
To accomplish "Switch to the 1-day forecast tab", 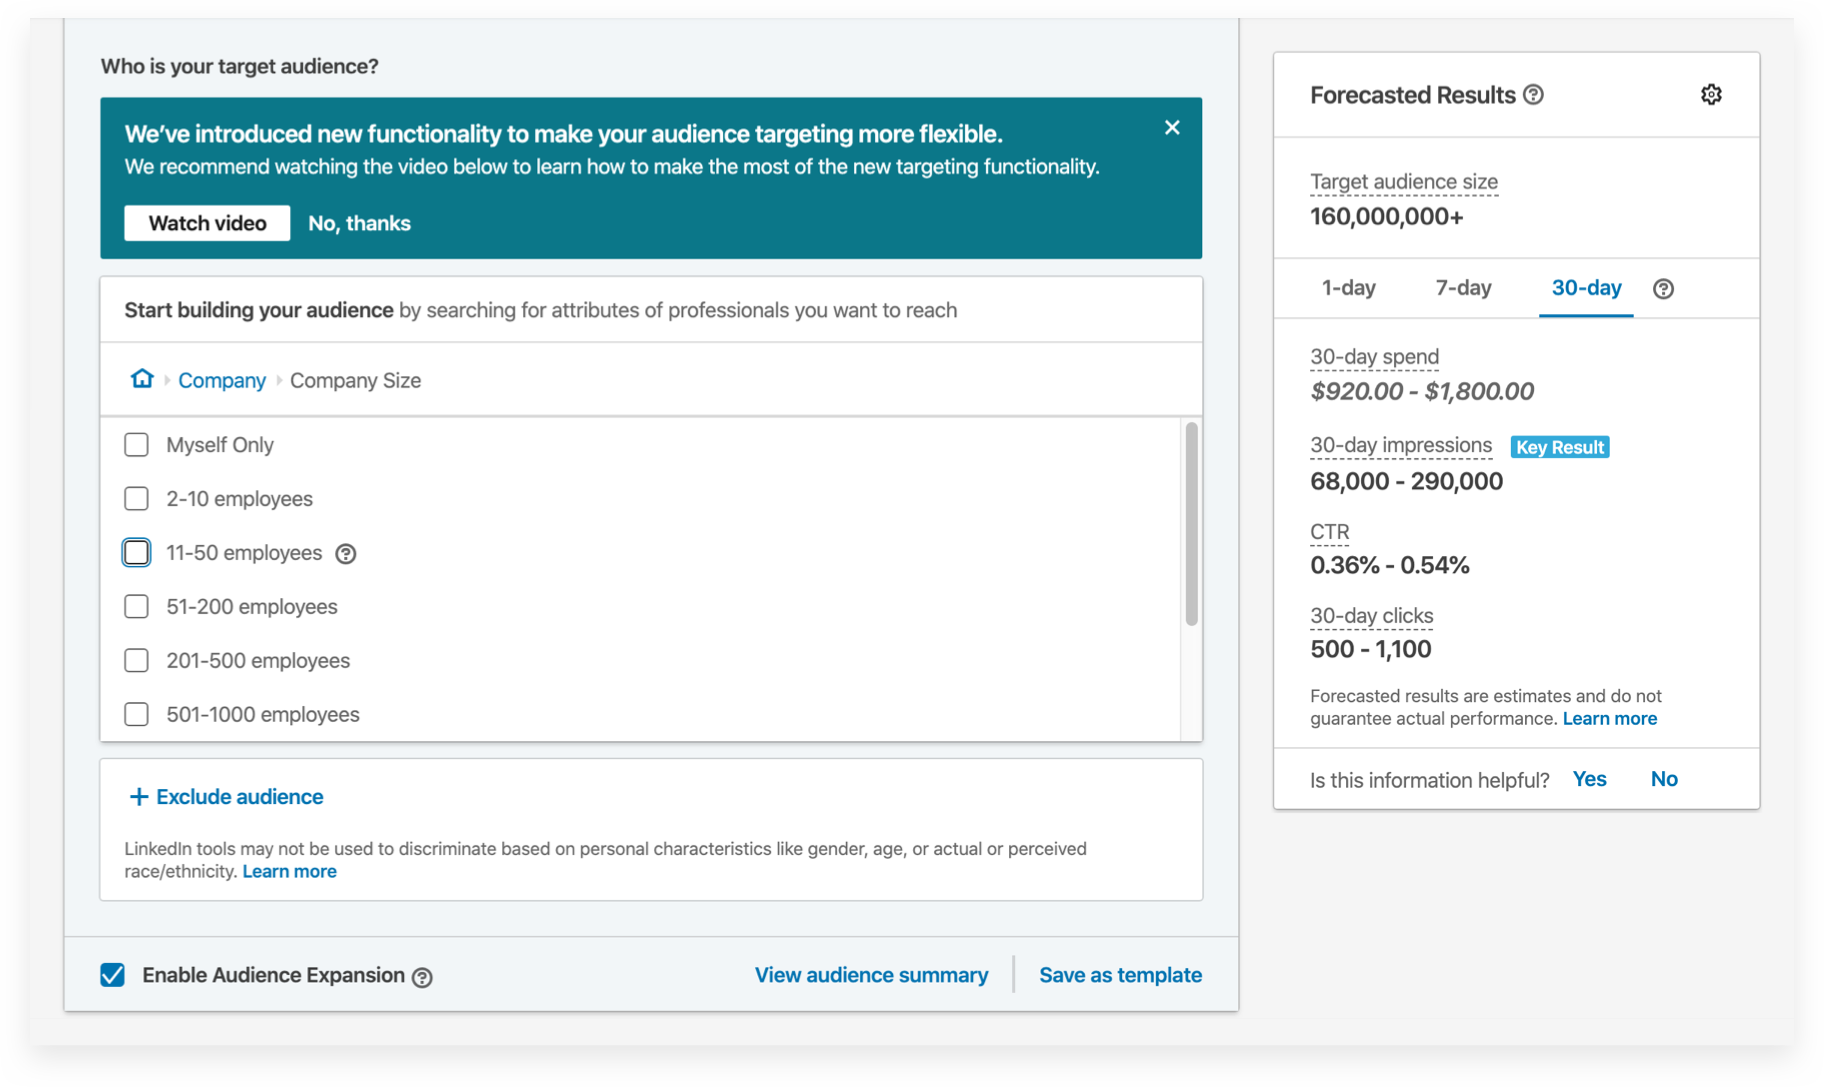I will (x=1348, y=288).
